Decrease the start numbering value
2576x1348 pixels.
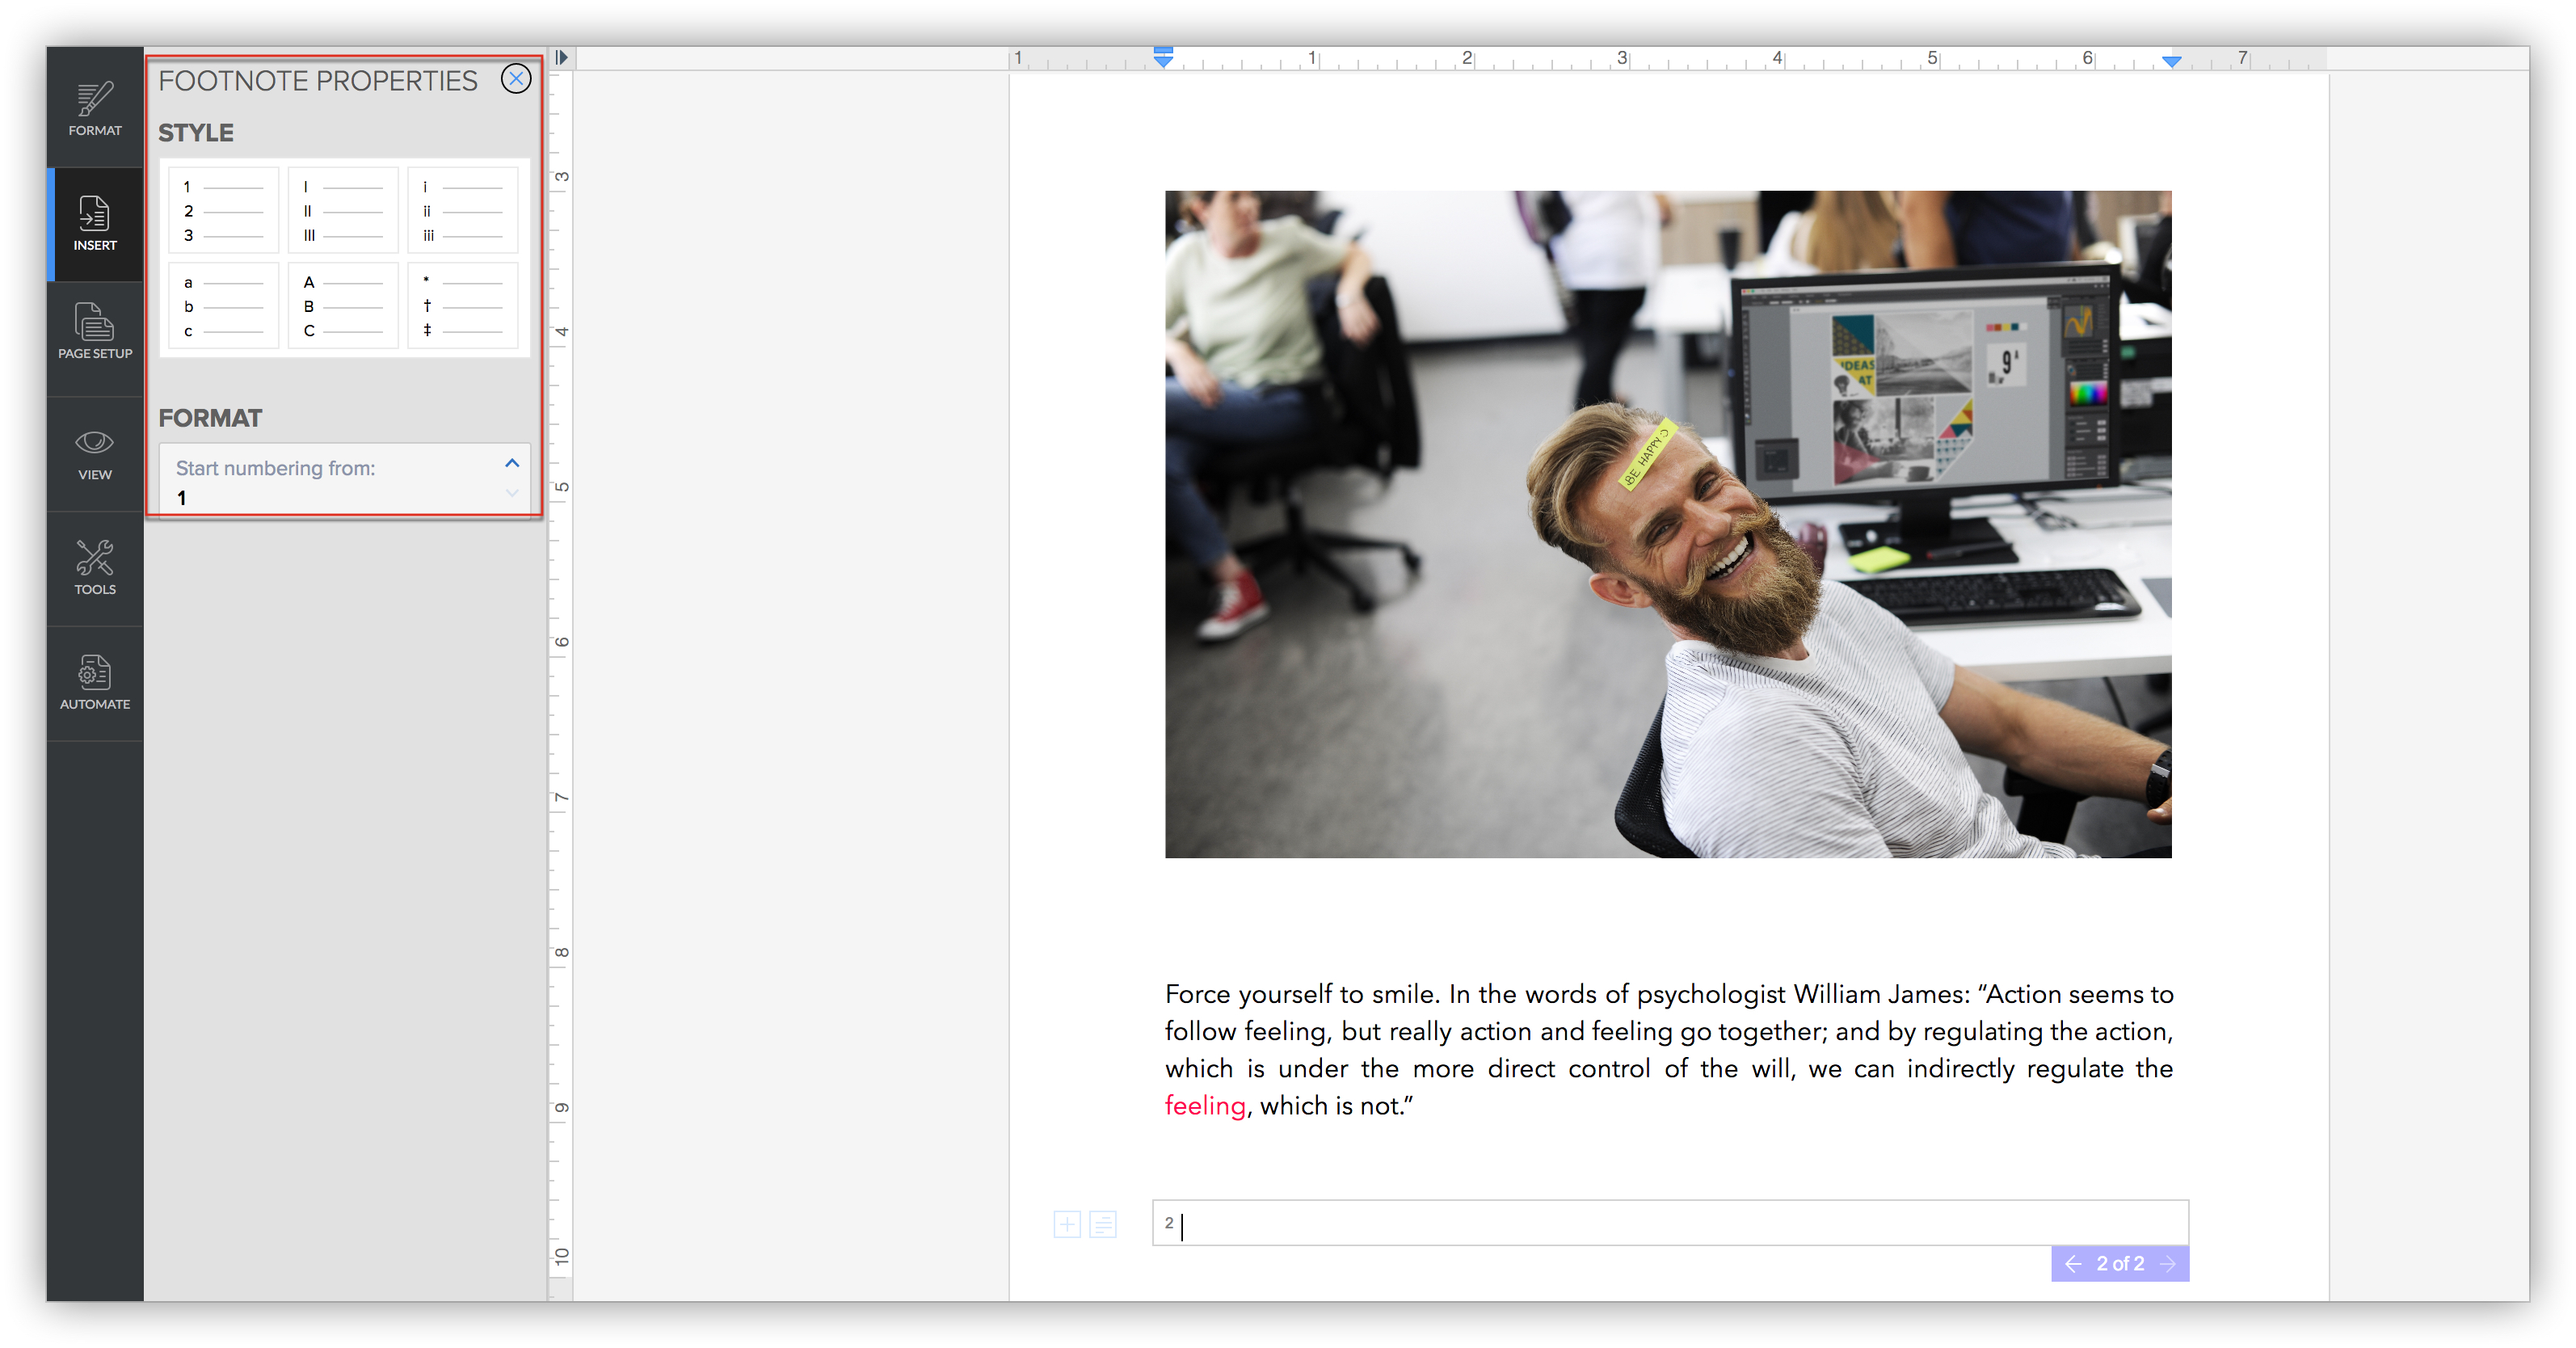[512, 493]
